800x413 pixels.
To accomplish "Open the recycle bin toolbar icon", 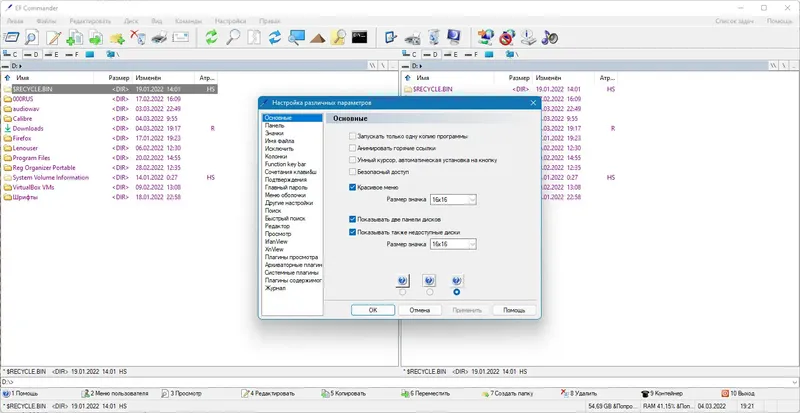I will click(433, 37).
